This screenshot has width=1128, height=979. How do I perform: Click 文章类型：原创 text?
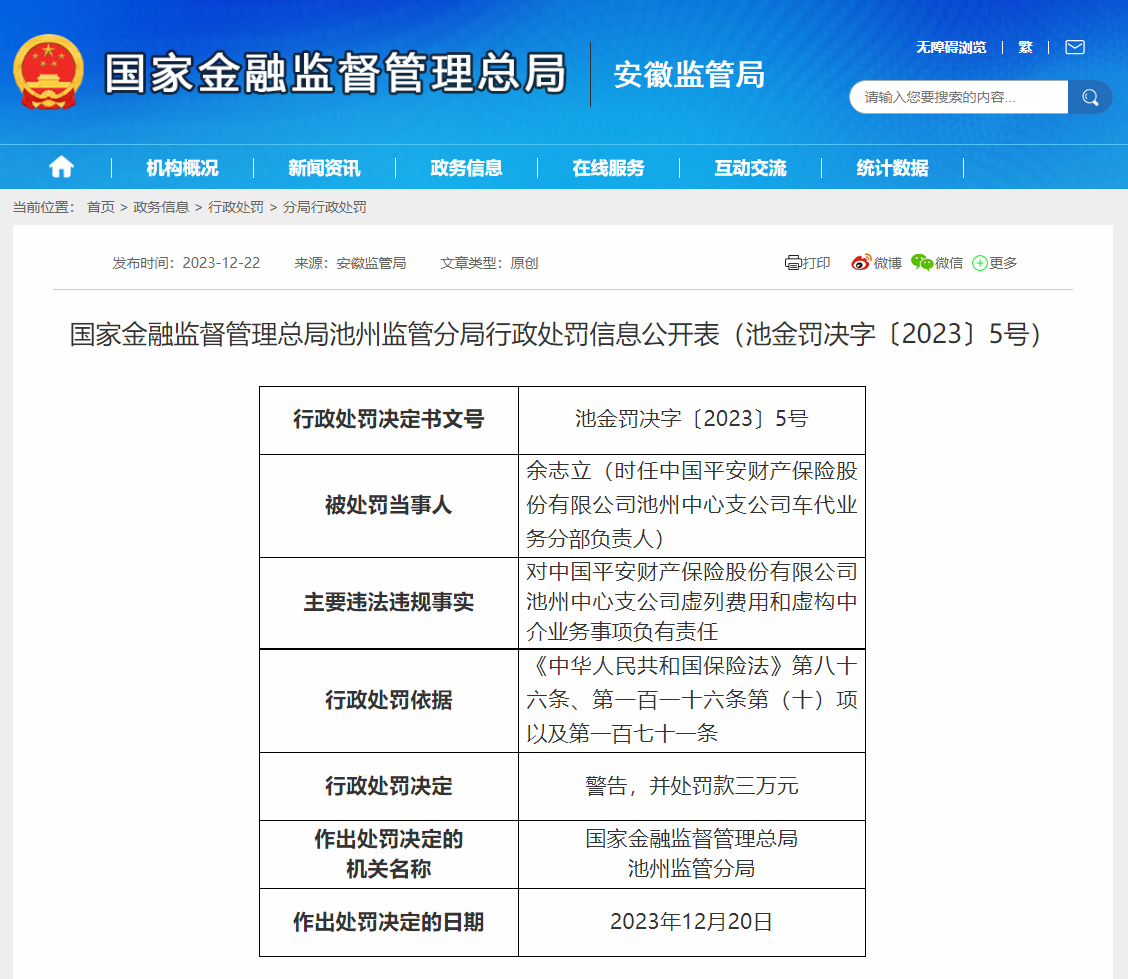[489, 263]
